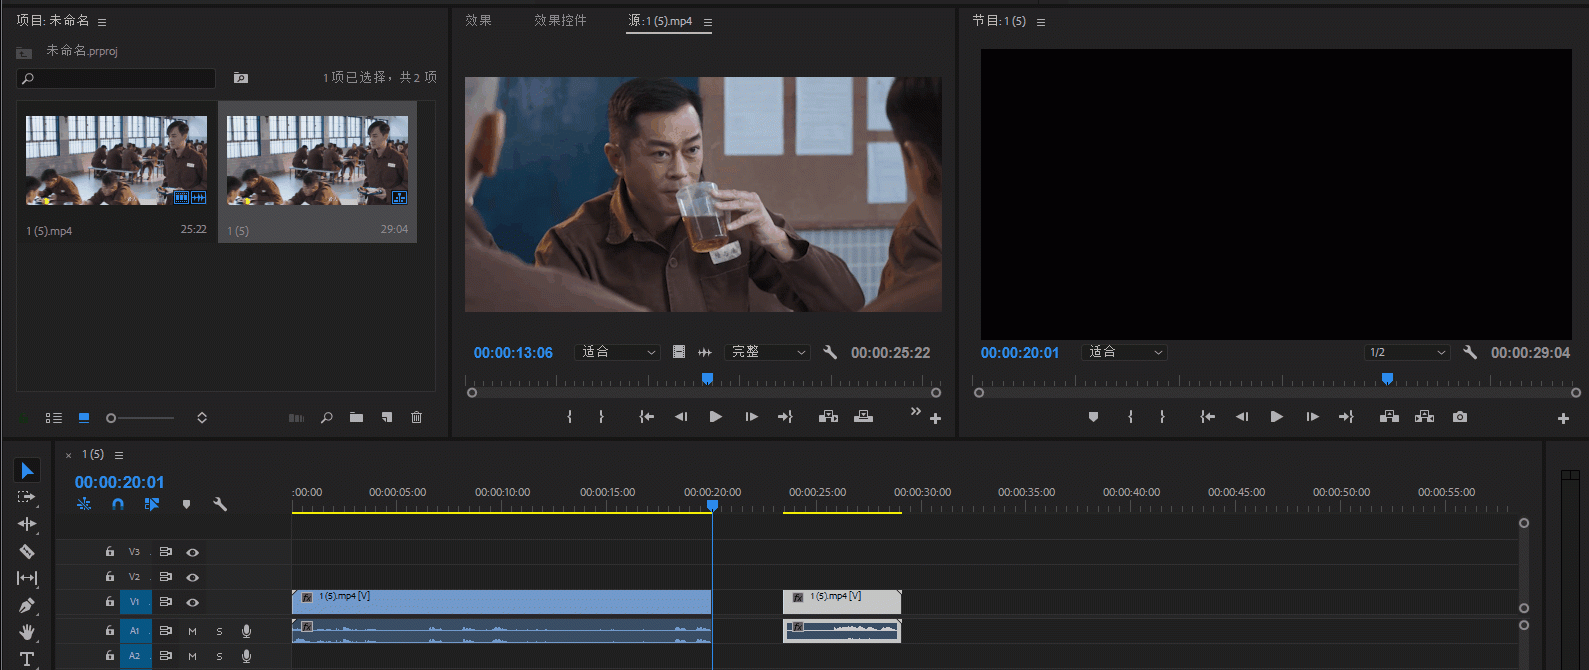Open the program monitor wrench settings
Screen dimensions: 1589x670
tap(1470, 352)
